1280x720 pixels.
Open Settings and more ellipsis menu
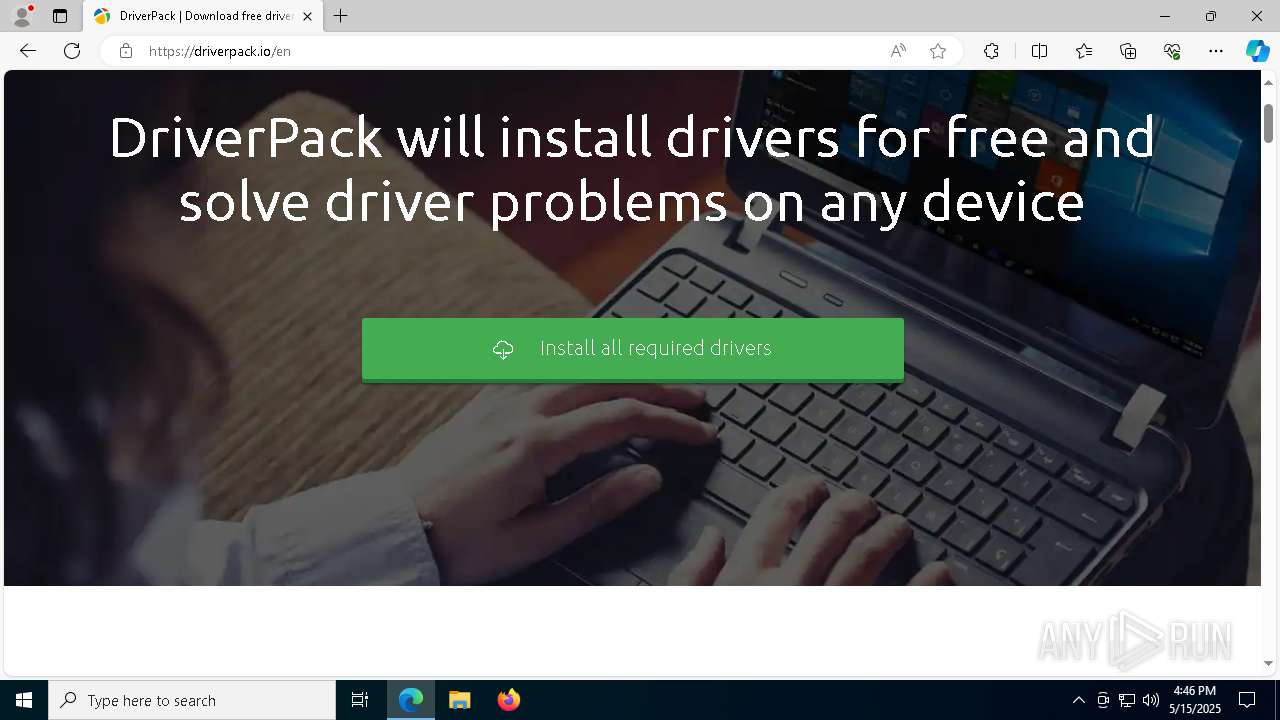tap(1216, 51)
